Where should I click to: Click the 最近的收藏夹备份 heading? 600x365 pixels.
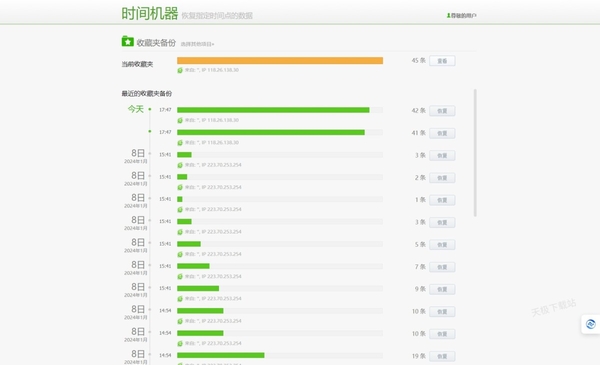pyautogui.click(x=147, y=94)
